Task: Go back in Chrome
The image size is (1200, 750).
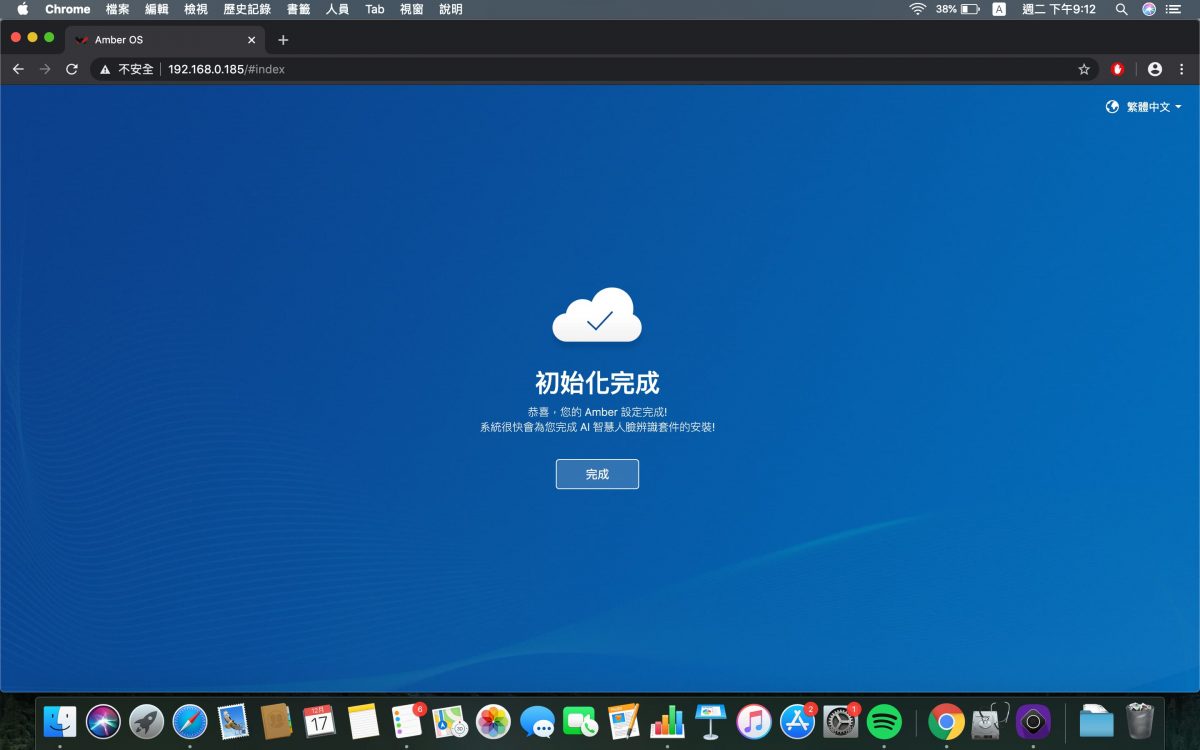Action: (18, 69)
